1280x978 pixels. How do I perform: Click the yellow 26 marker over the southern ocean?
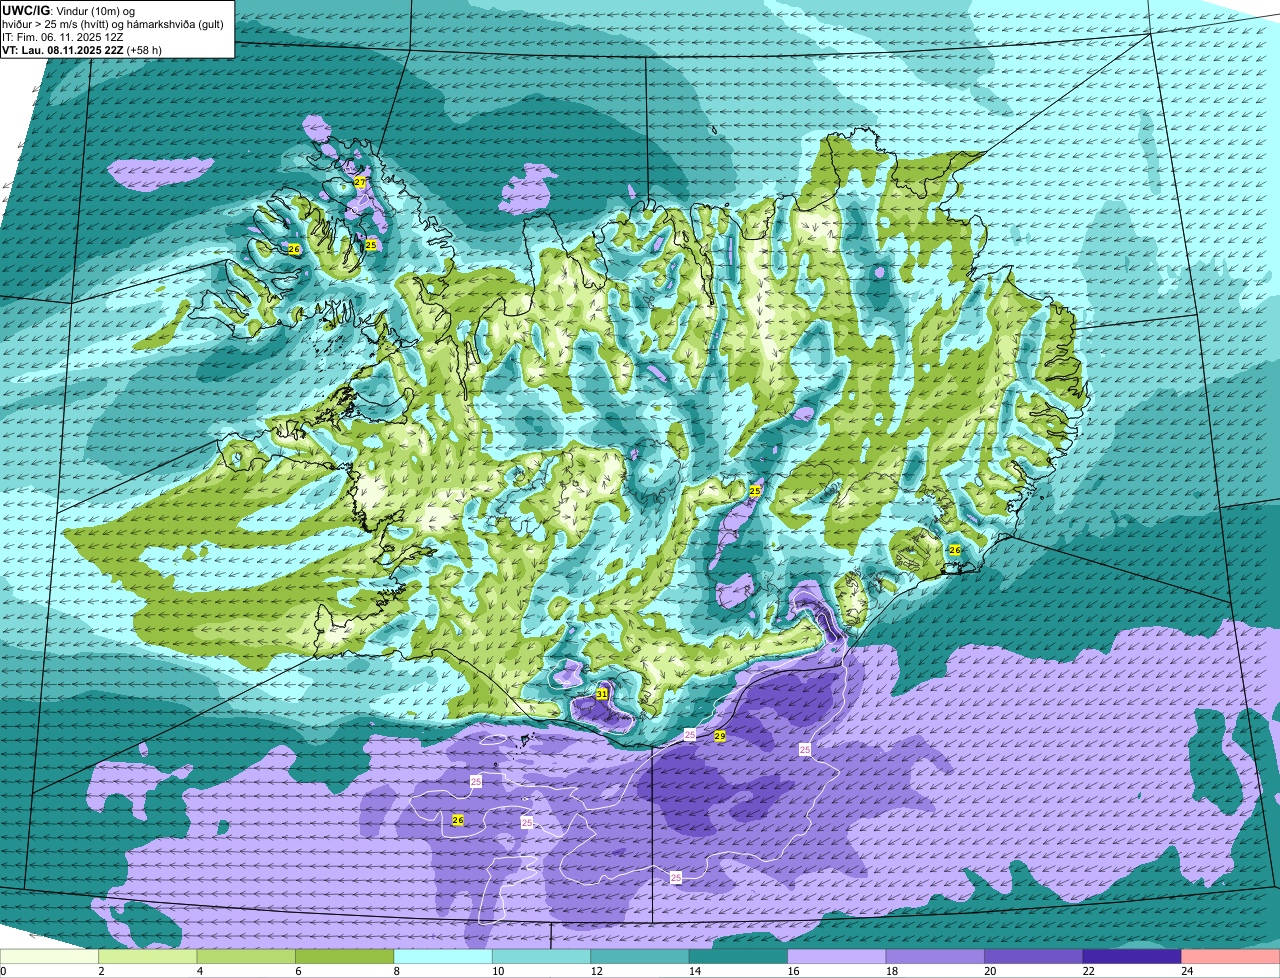pyautogui.click(x=458, y=820)
